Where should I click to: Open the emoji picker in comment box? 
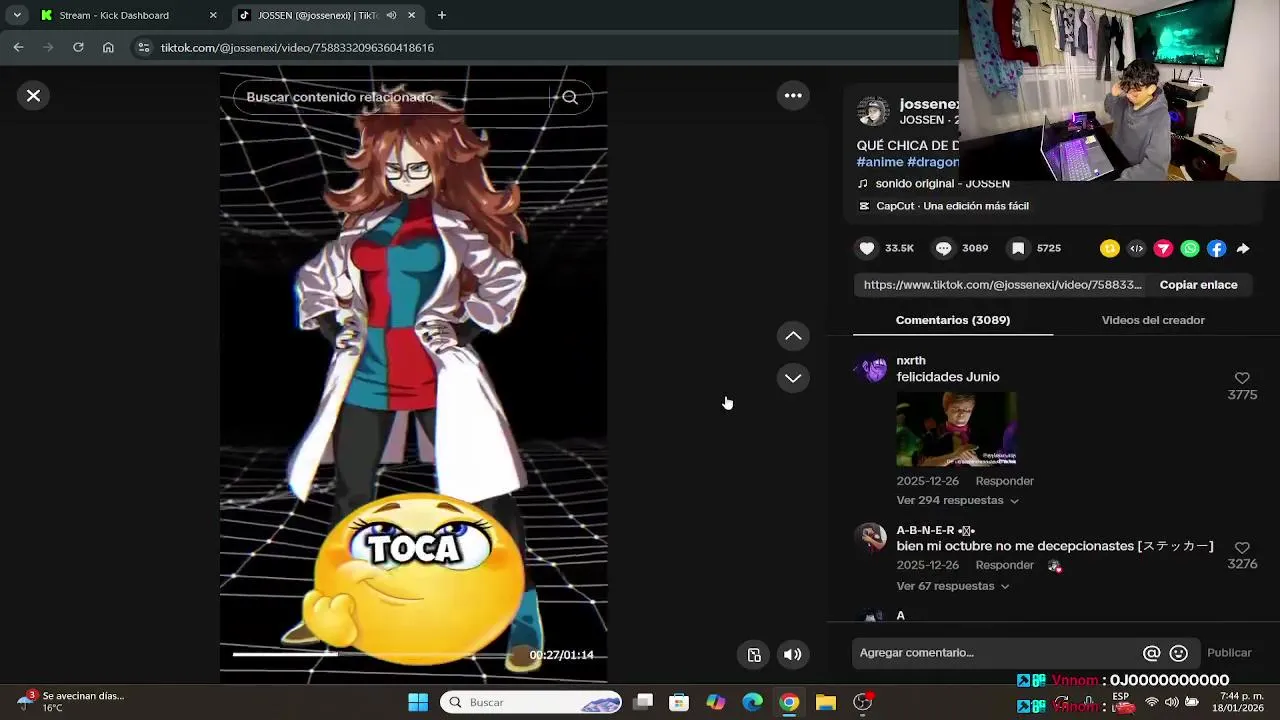1179,653
